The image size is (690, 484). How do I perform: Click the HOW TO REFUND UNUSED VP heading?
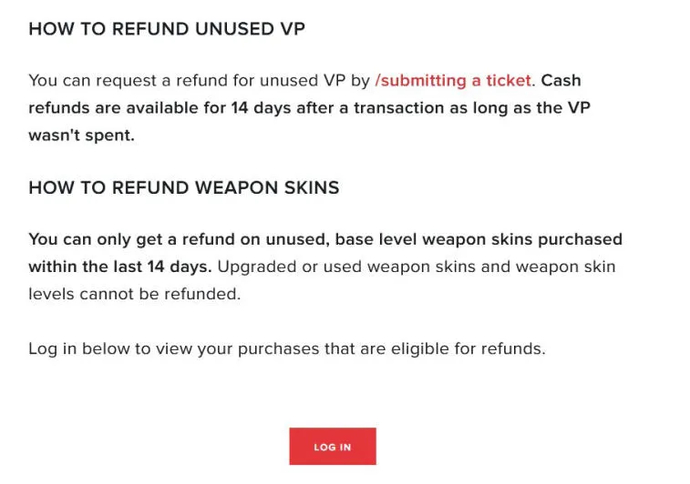click(x=166, y=28)
